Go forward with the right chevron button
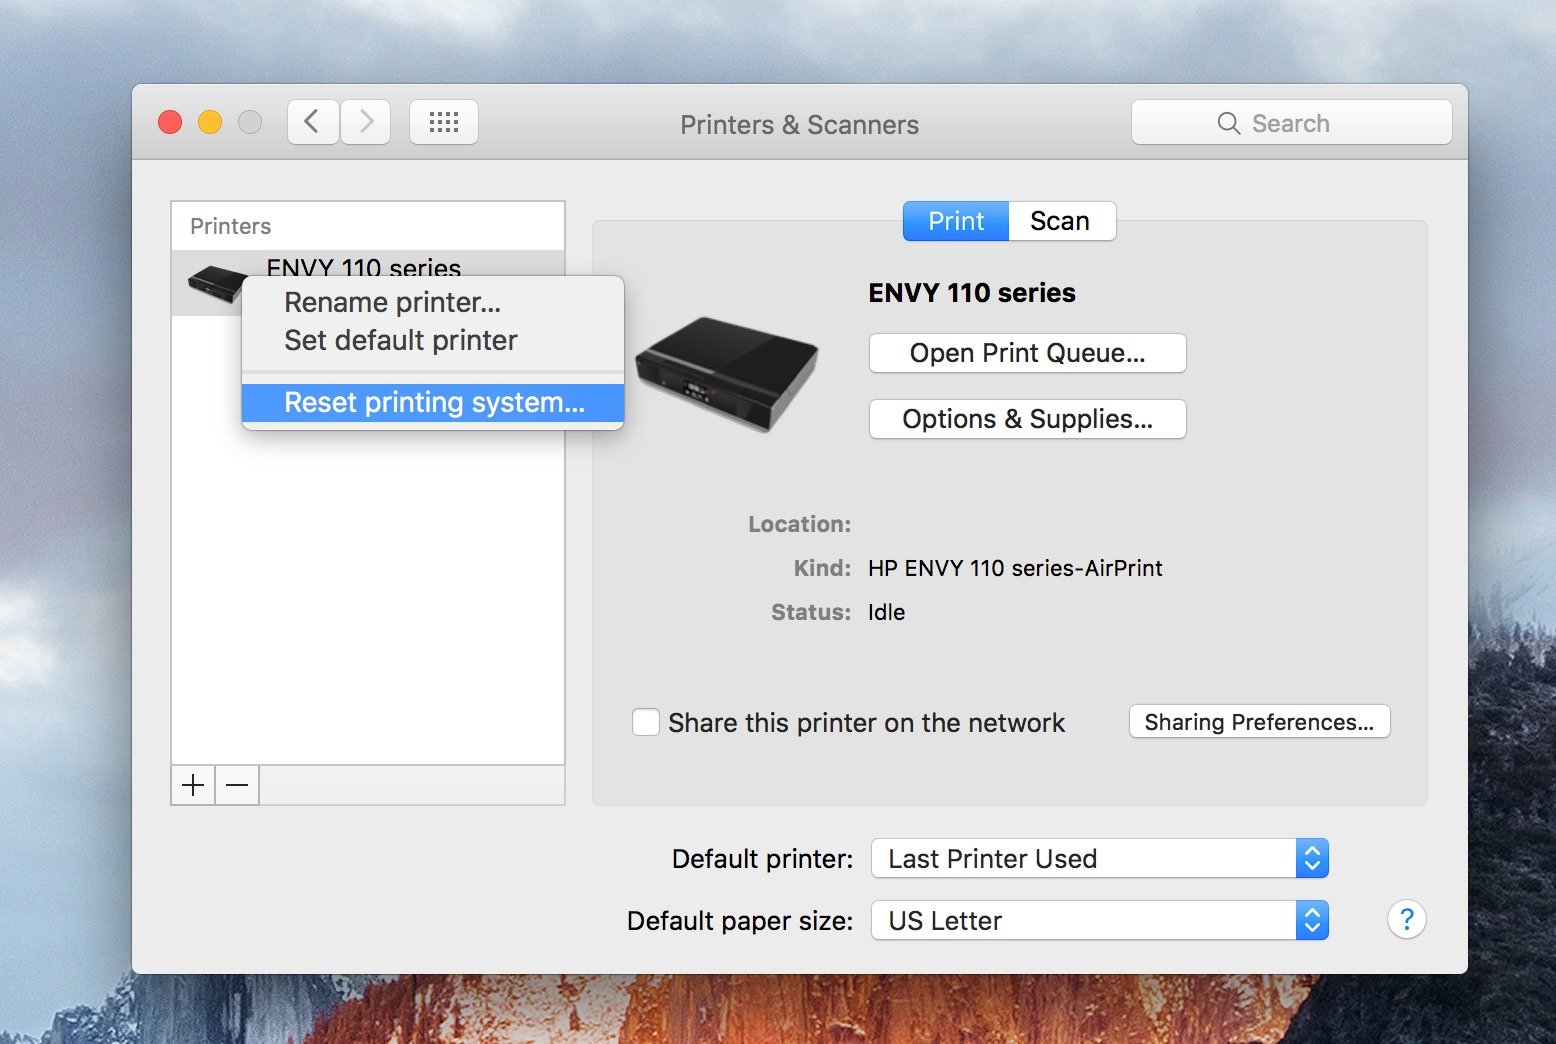1556x1044 pixels. tap(365, 122)
